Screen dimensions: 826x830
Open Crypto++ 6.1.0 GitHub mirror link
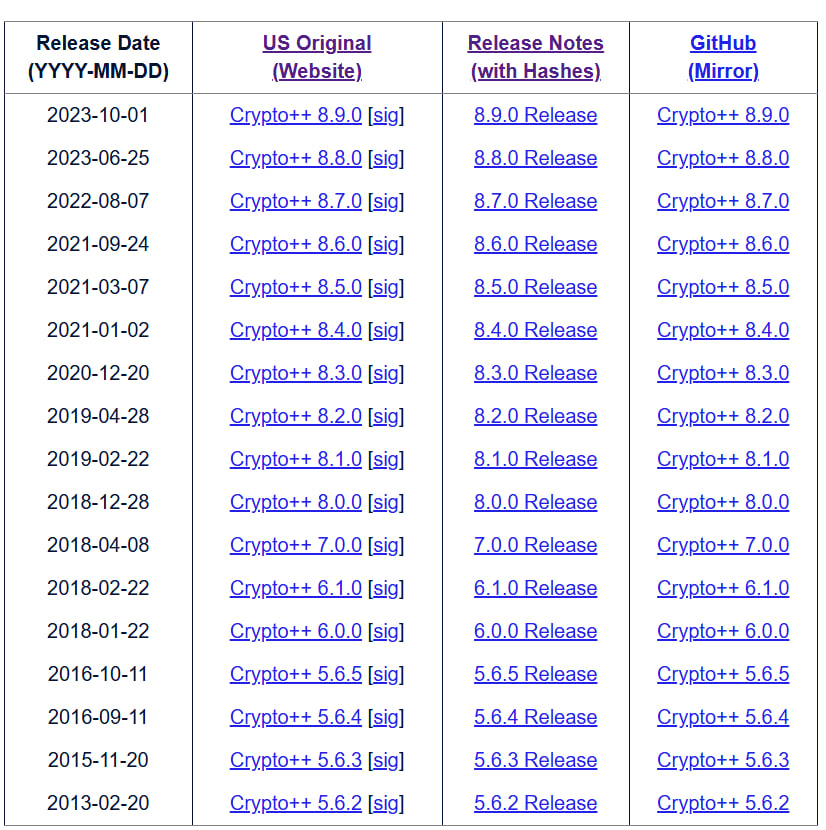722,588
